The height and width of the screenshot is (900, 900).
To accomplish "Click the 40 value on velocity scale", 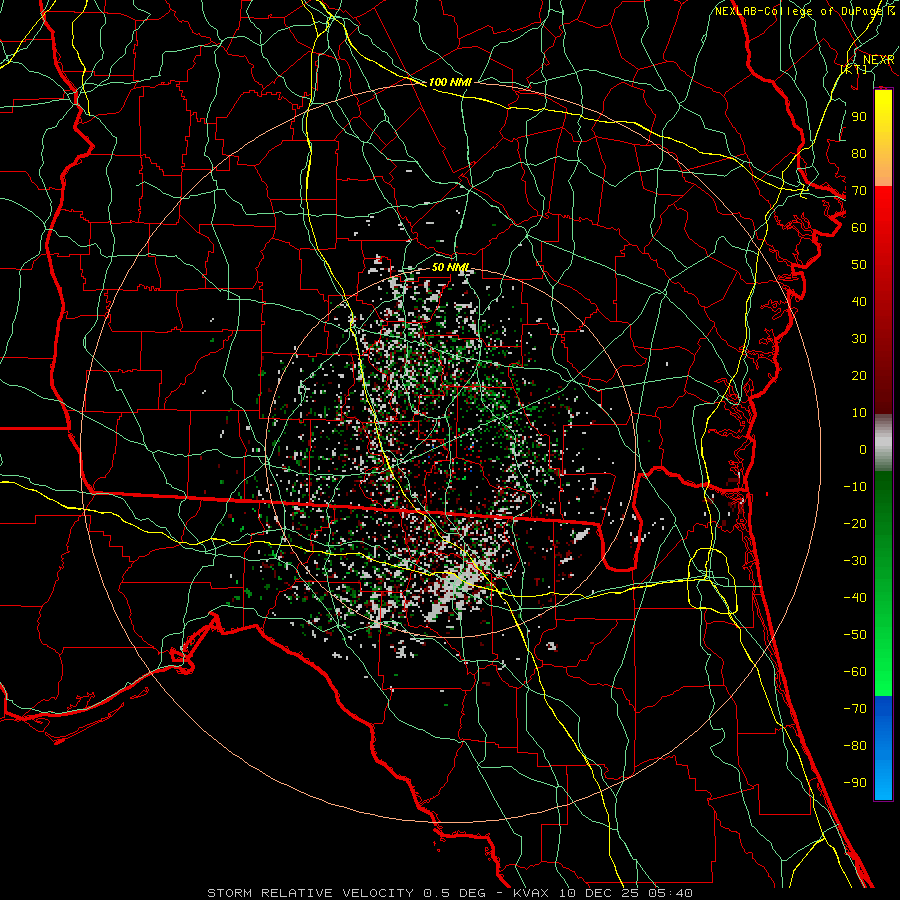I will (859, 301).
